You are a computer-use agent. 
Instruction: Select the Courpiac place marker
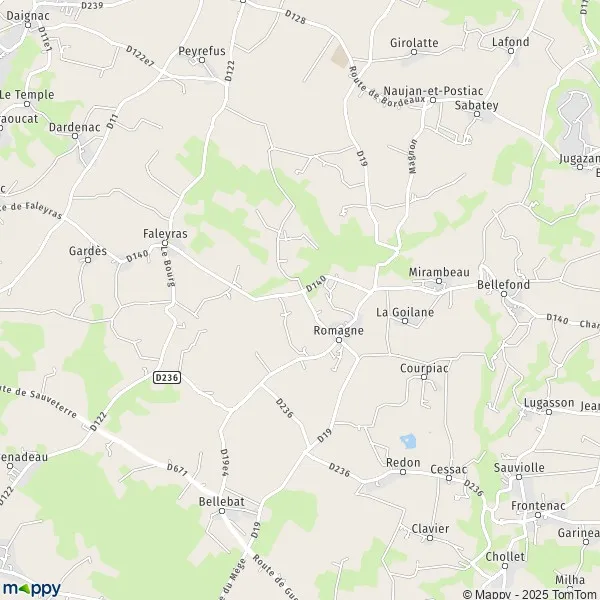424,377
